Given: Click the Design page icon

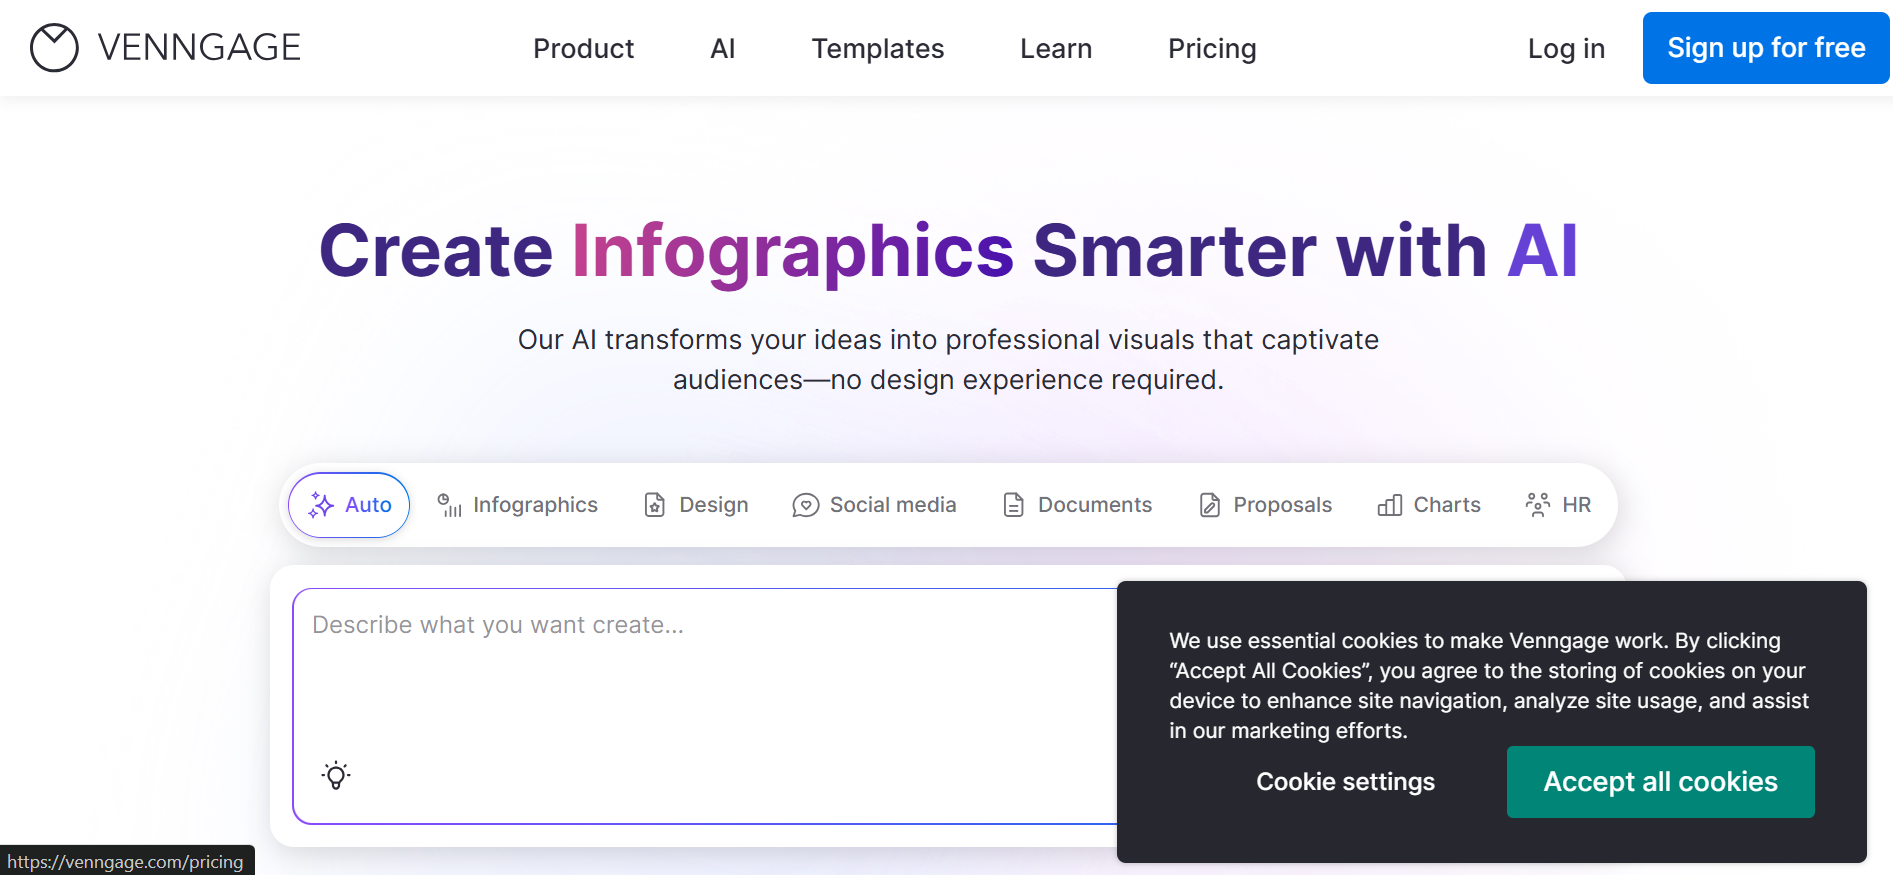Looking at the screenshot, I should click(x=655, y=505).
